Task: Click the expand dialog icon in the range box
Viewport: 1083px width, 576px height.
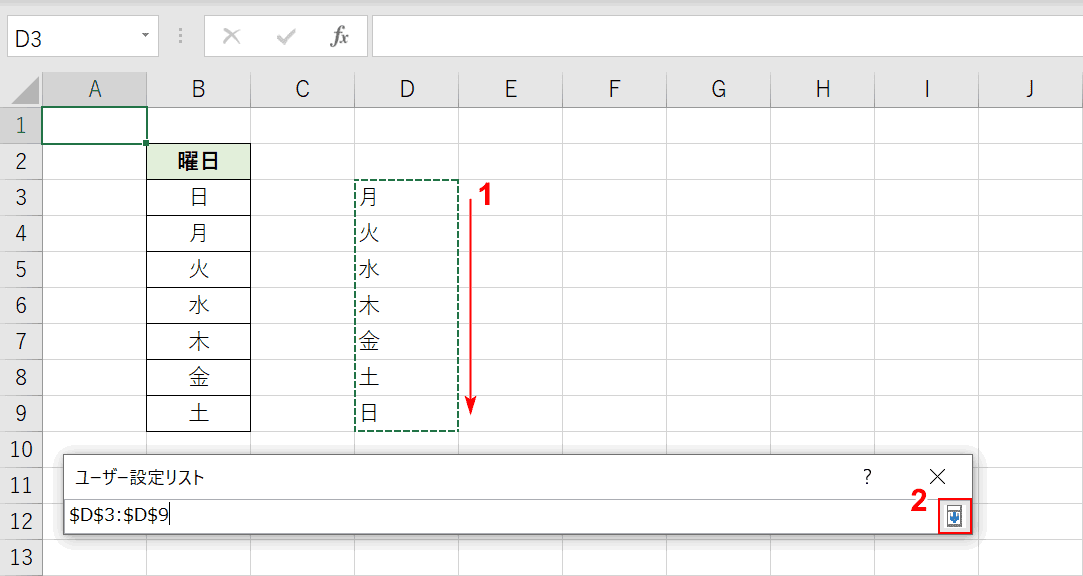Action: [x=955, y=516]
